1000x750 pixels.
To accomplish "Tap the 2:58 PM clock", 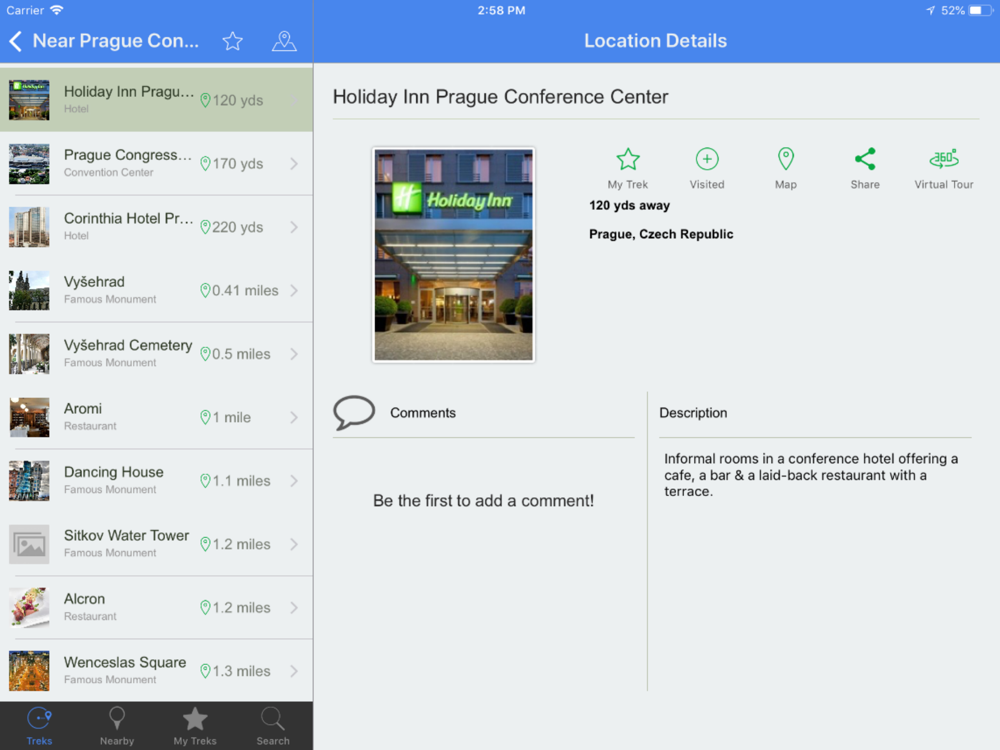I will coord(501,10).
